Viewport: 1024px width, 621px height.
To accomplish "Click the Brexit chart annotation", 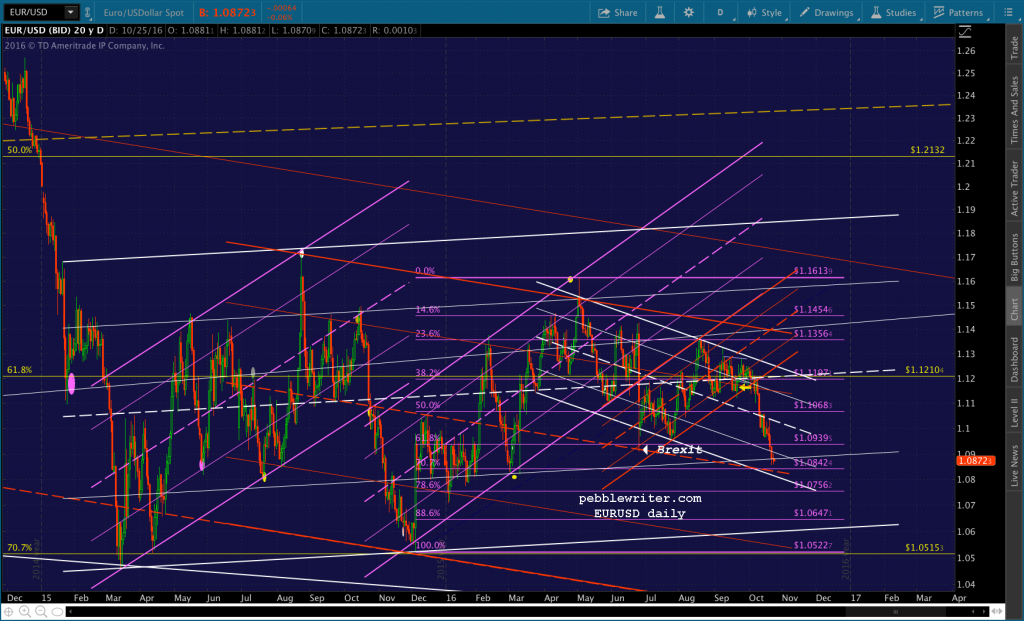I will click(x=679, y=449).
